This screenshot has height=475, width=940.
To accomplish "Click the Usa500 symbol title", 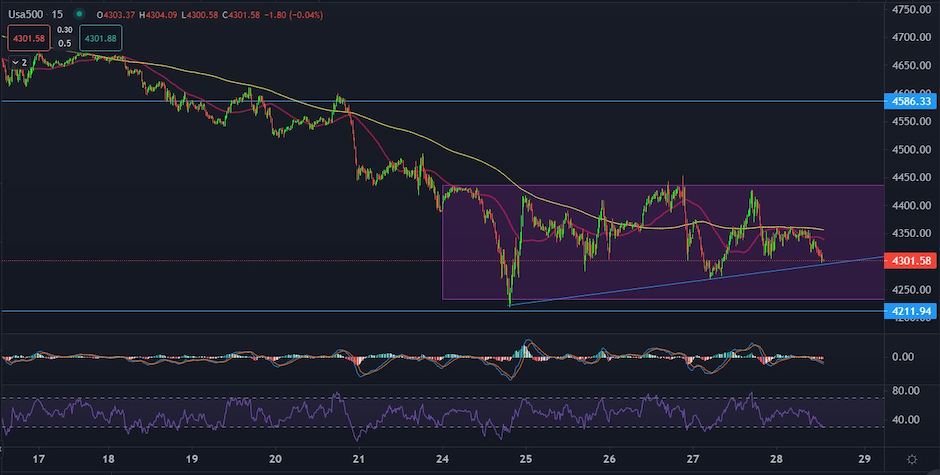I will click(x=25, y=14).
